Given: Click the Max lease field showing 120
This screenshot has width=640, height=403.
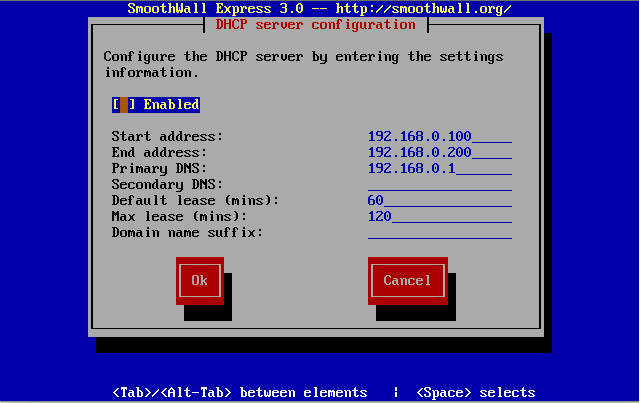Looking at the screenshot, I should [439, 216].
